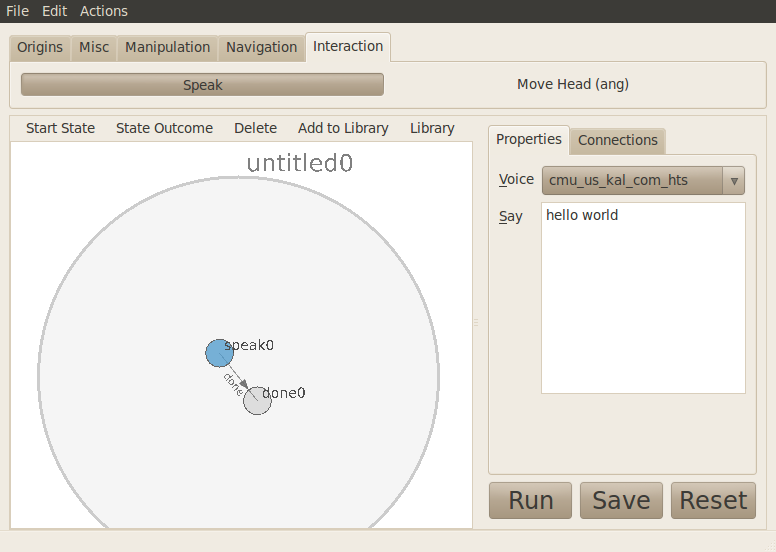Switch to the Misc tab
Image resolution: width=776 pixels, height=552 pixels.
coord(94,47)
